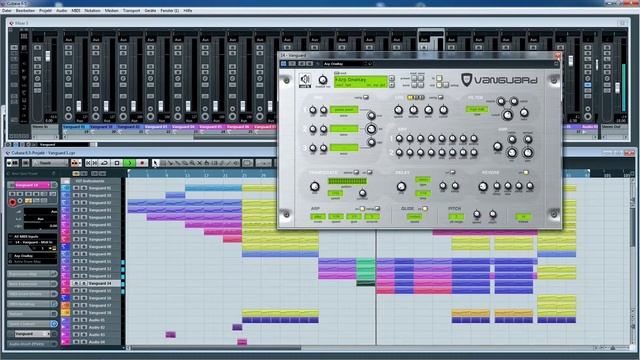Open the Oscillator 2 waveform selector

point(344,129)
